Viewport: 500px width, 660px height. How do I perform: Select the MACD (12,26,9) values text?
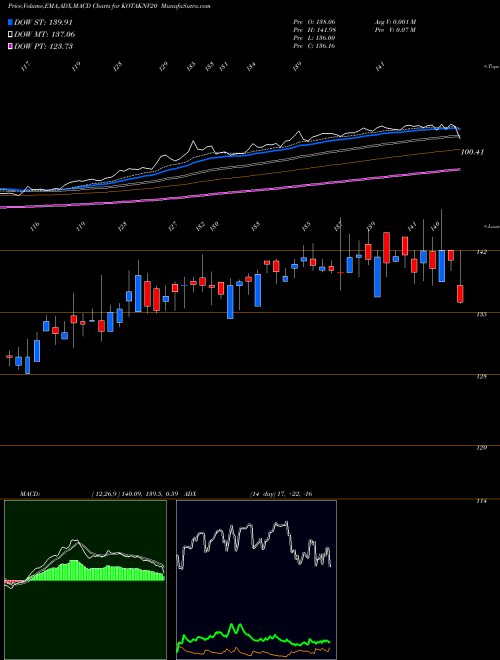pos(136,493)
